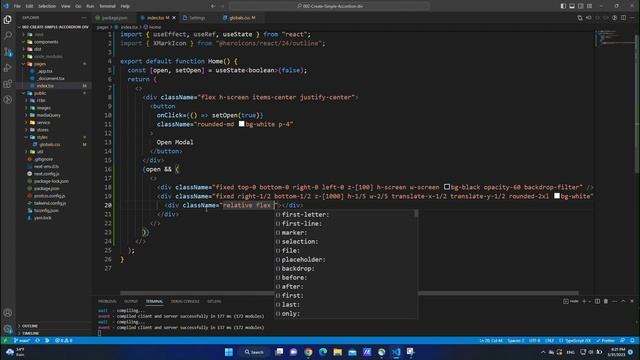Choose the placeholder: suggestion
This screenshot has height=360, width=640.
(346, 260)
